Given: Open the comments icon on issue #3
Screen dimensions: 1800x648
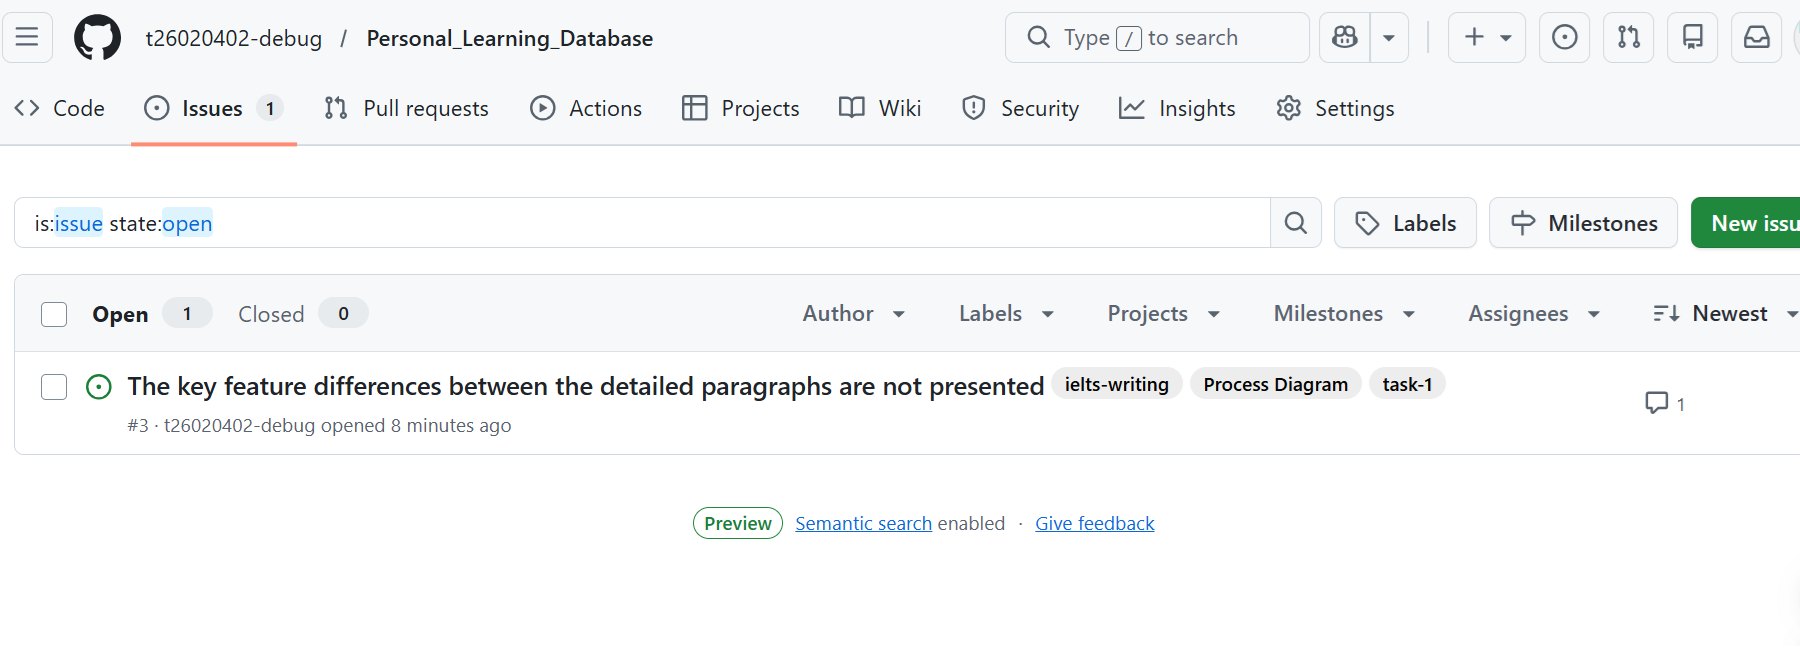Looking at the screenshot, I should click(1664, 403).
